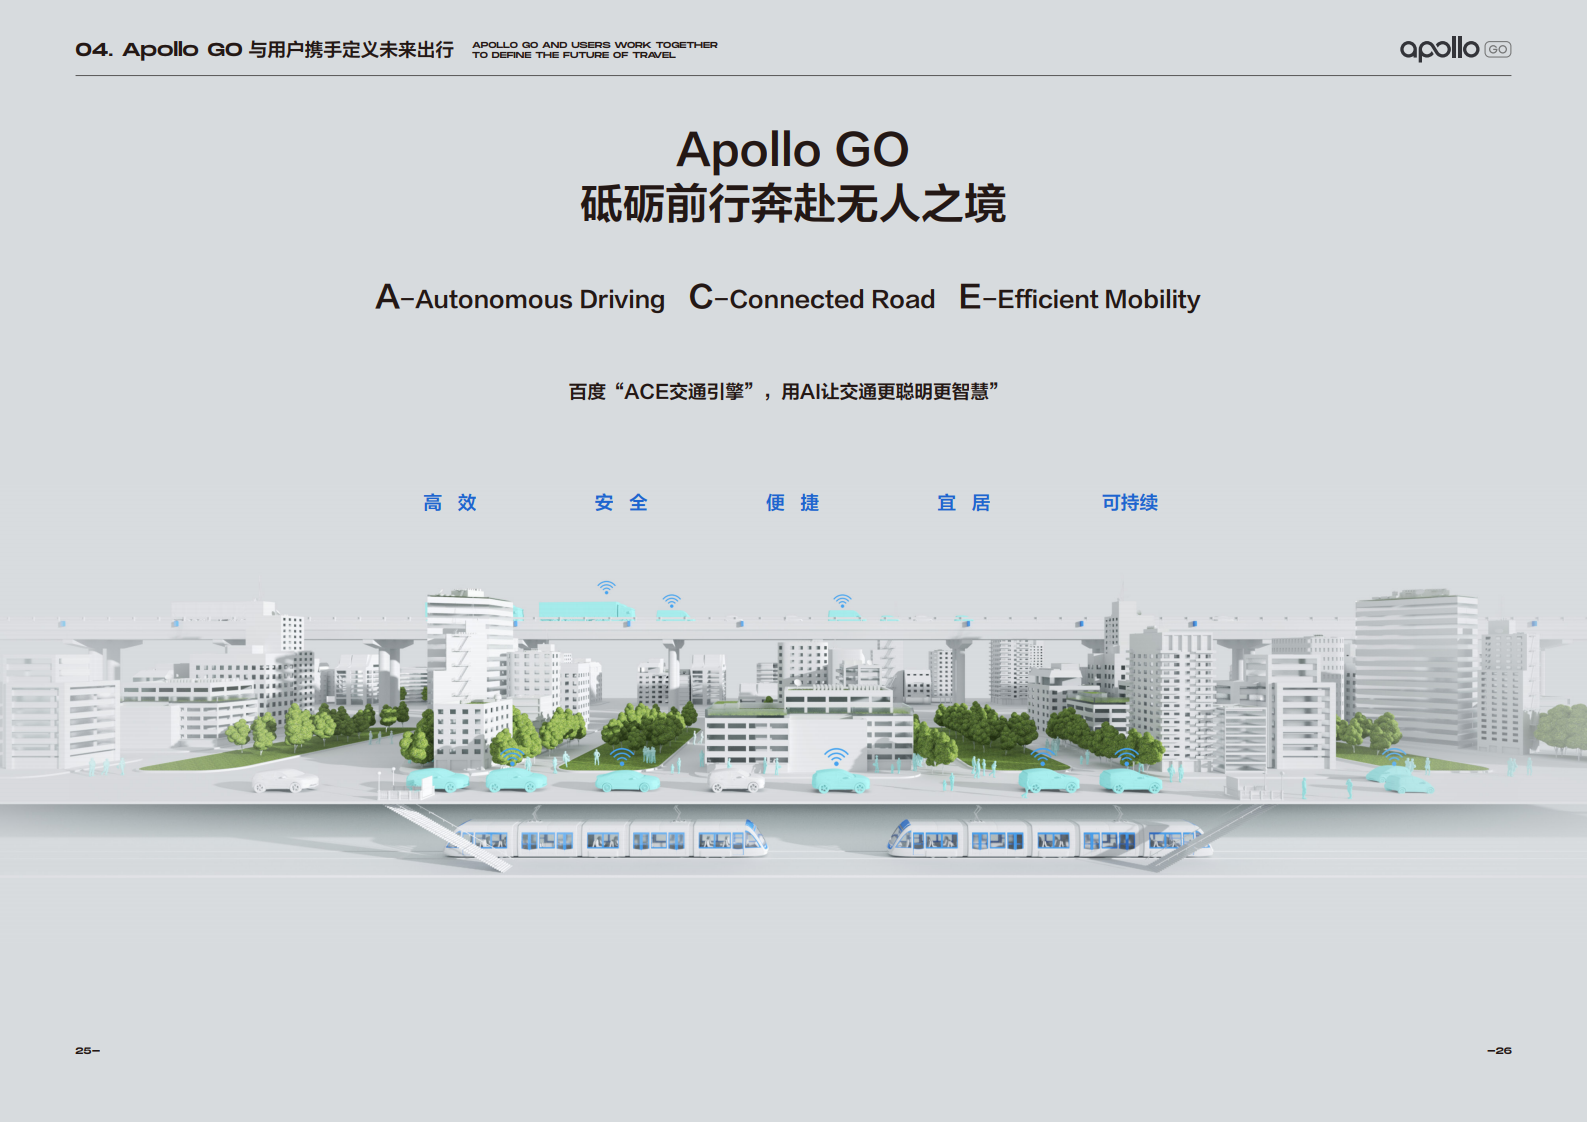The width and height of the screenshot is (1587, 1122).
Task: Click the '宜居' label
Action: coord(964,503)
